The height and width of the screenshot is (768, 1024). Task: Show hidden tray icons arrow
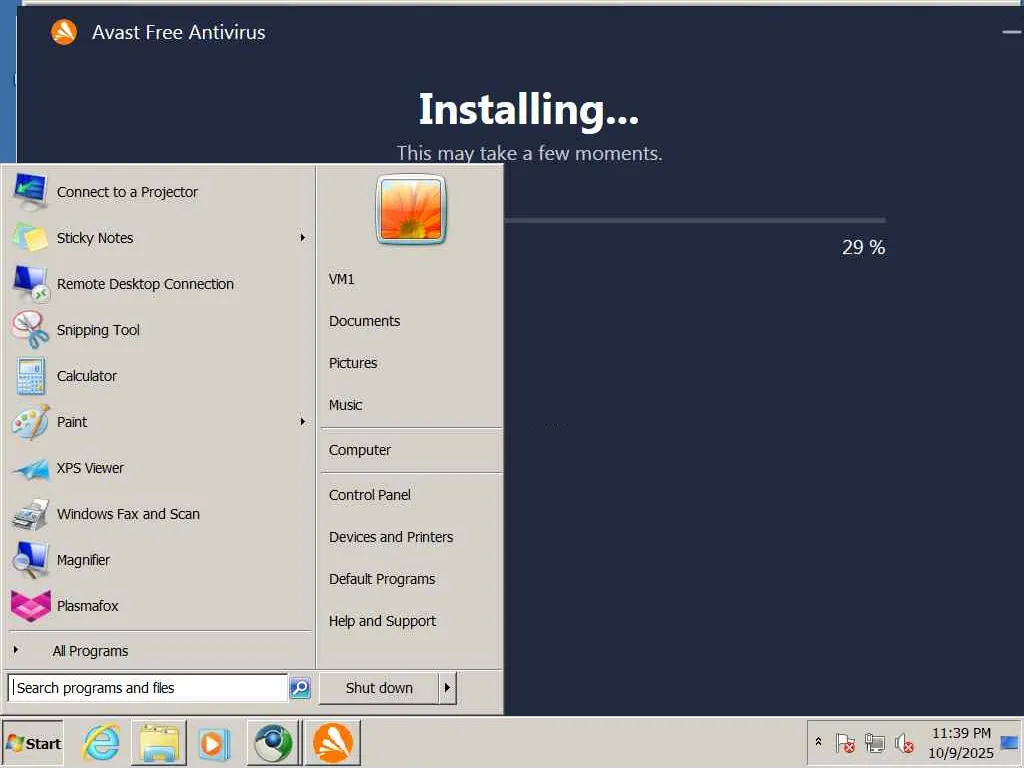click(x=818, y=743)
